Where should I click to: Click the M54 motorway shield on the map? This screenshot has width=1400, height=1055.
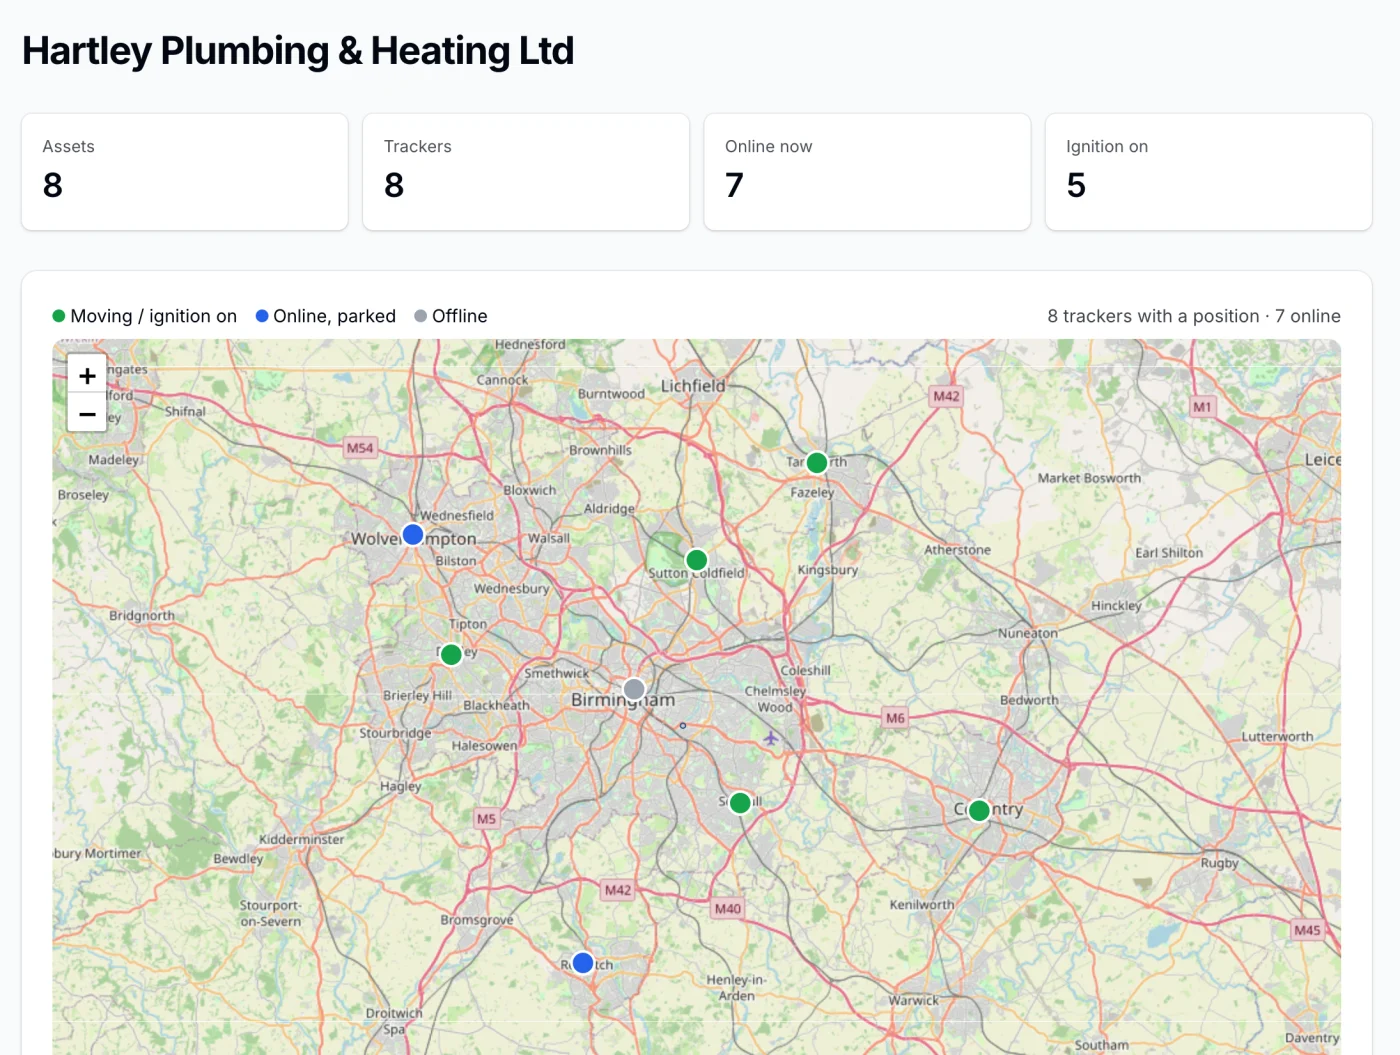click(360, 448)
